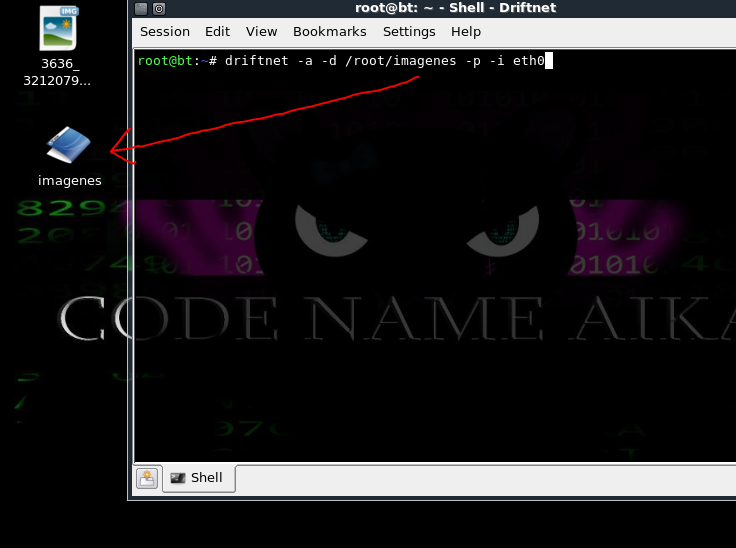Click the title bar text 'root@bt: ~ - Shell - Driftnet'
The width and height of the screenshot is (736, 548).
pyautogui.click(x=455, y=8)
